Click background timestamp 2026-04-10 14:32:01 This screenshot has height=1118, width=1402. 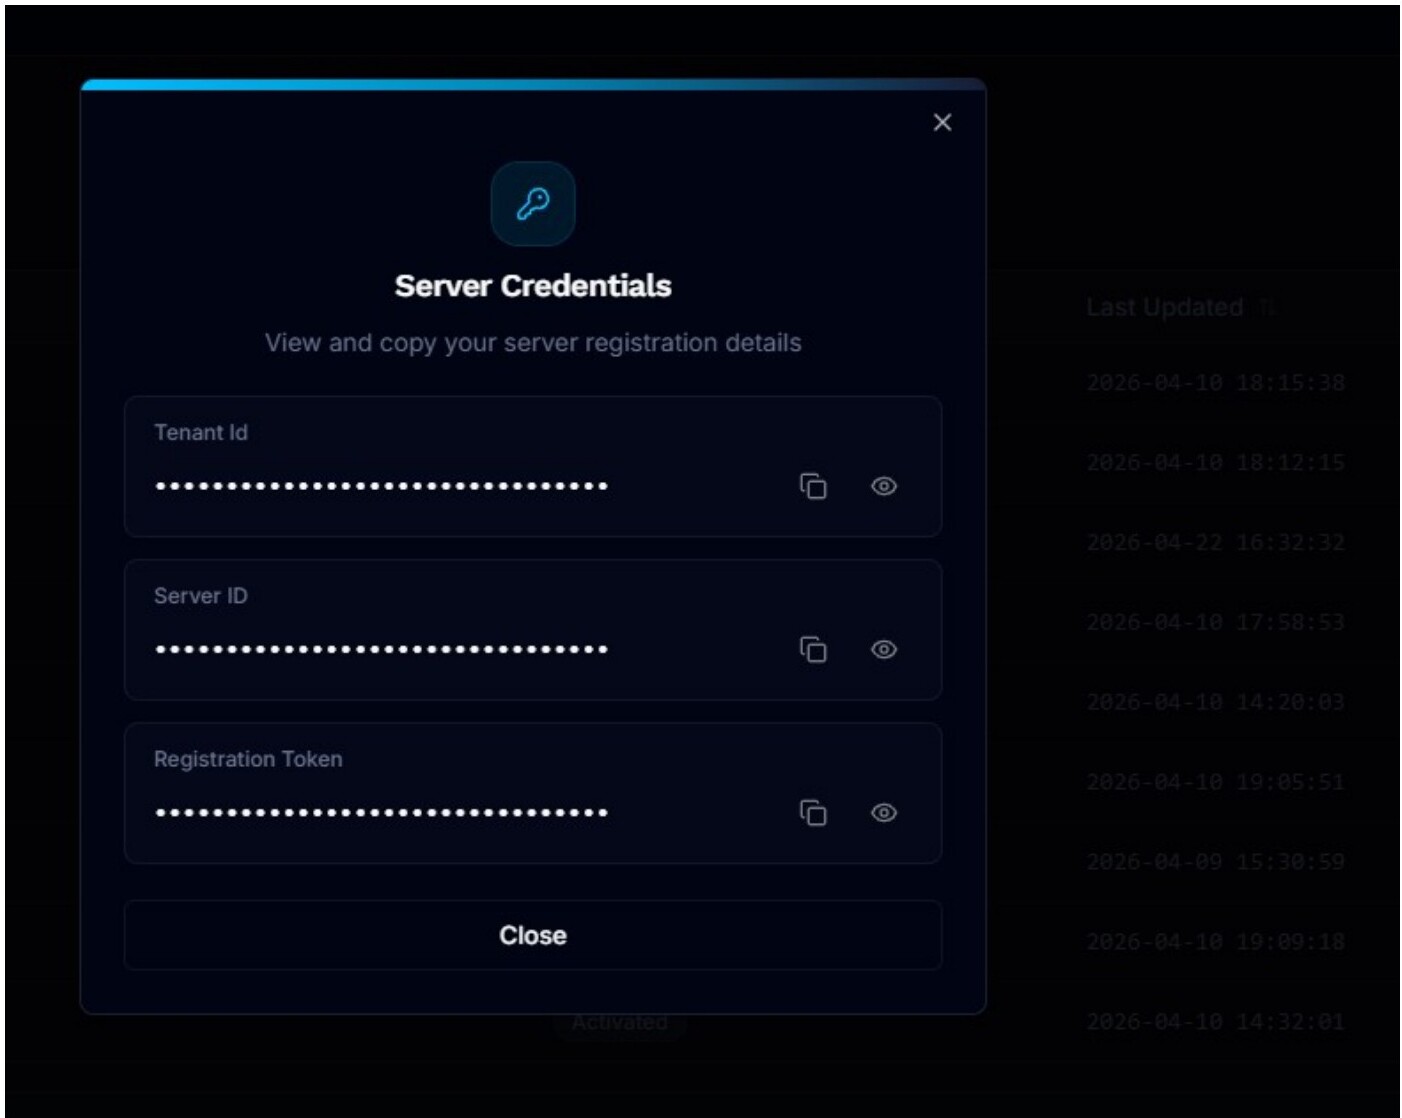click(1215, 1022)
